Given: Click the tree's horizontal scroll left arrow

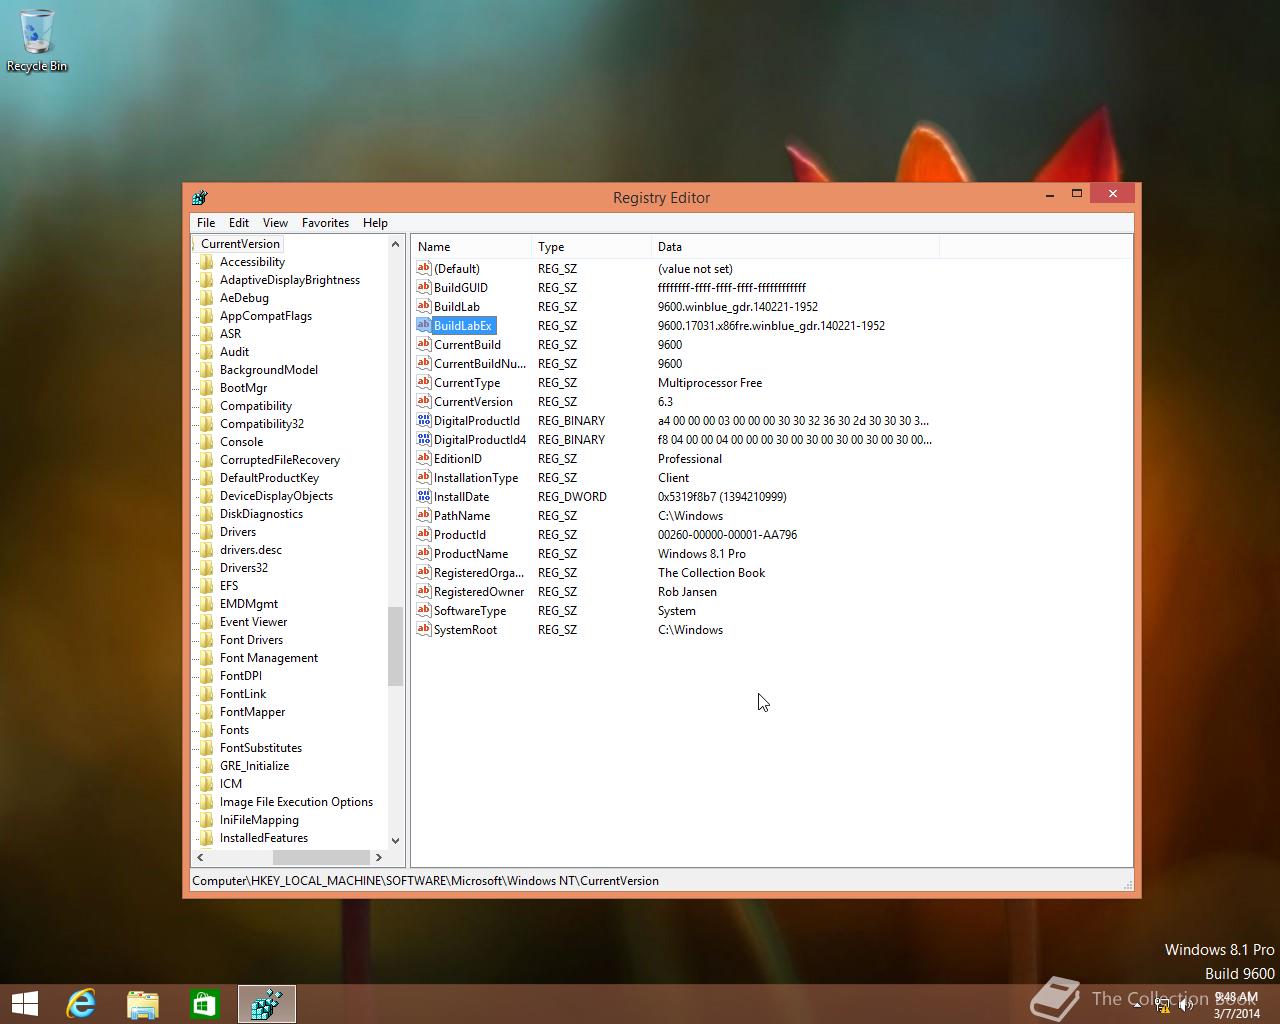Looking at the screenshot, I should 200,857.
